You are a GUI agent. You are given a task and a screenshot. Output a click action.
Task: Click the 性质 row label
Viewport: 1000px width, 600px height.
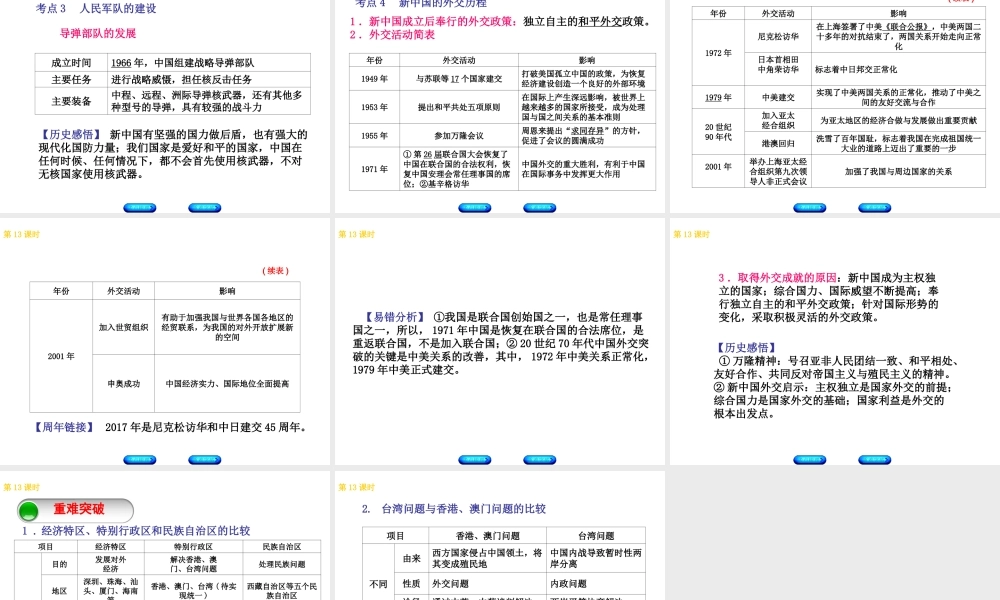411,583
